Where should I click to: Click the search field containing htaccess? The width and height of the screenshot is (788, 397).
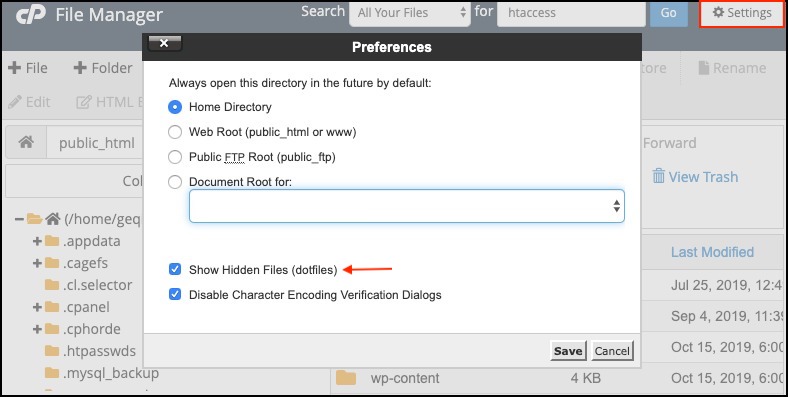click(x=571, y=13)
